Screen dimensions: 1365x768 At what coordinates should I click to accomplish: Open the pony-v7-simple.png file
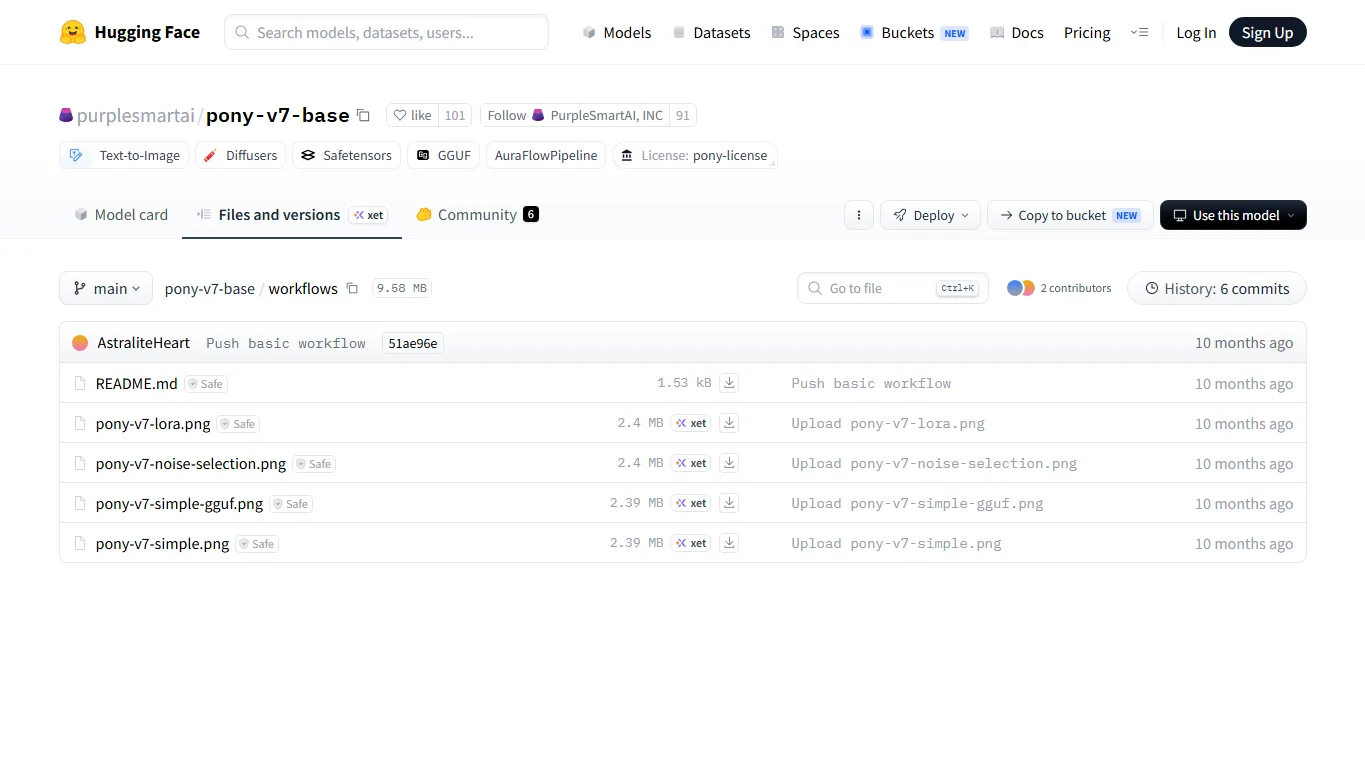point(163,543)
